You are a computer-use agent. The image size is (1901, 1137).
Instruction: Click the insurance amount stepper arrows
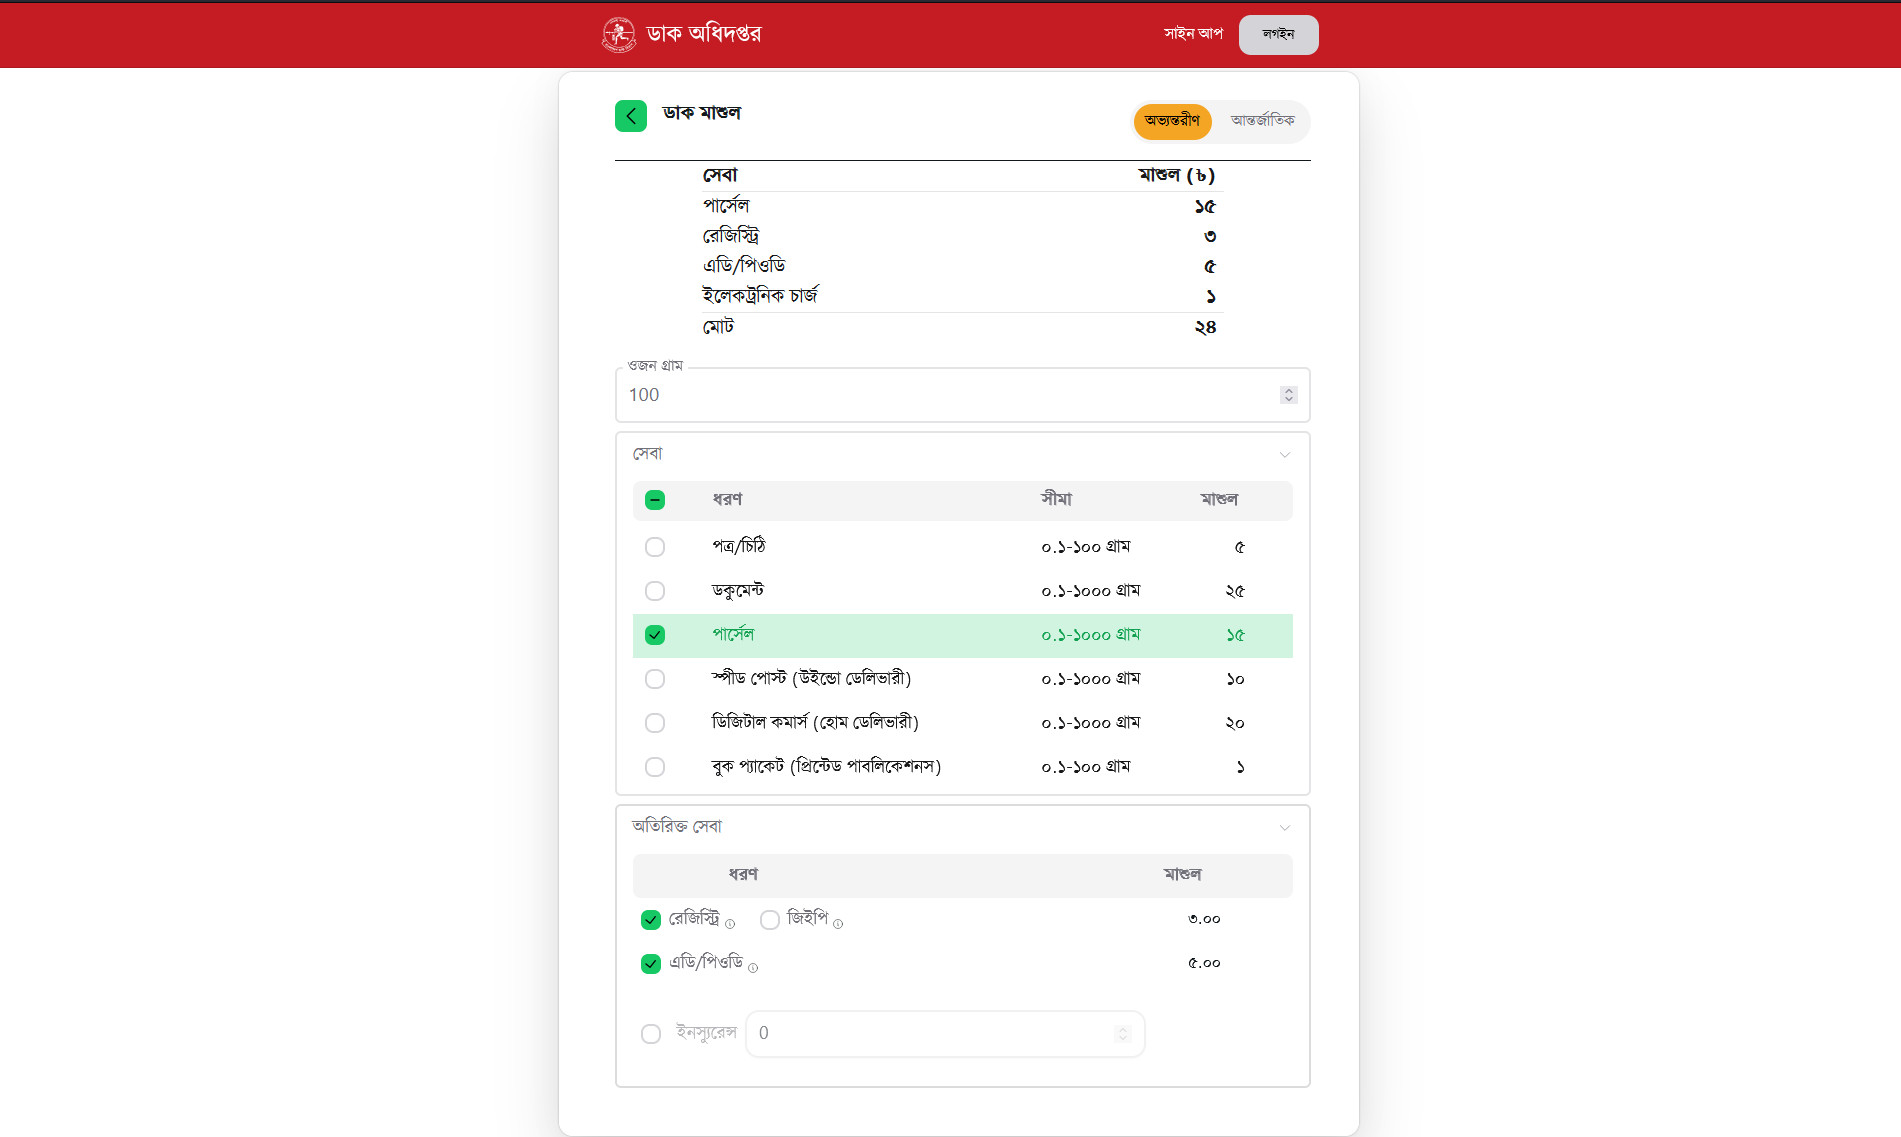tap(1122, 1034)
